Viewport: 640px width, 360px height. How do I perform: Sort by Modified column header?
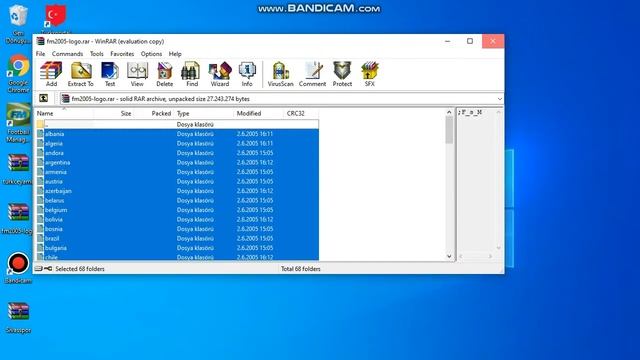click(259, 113)
